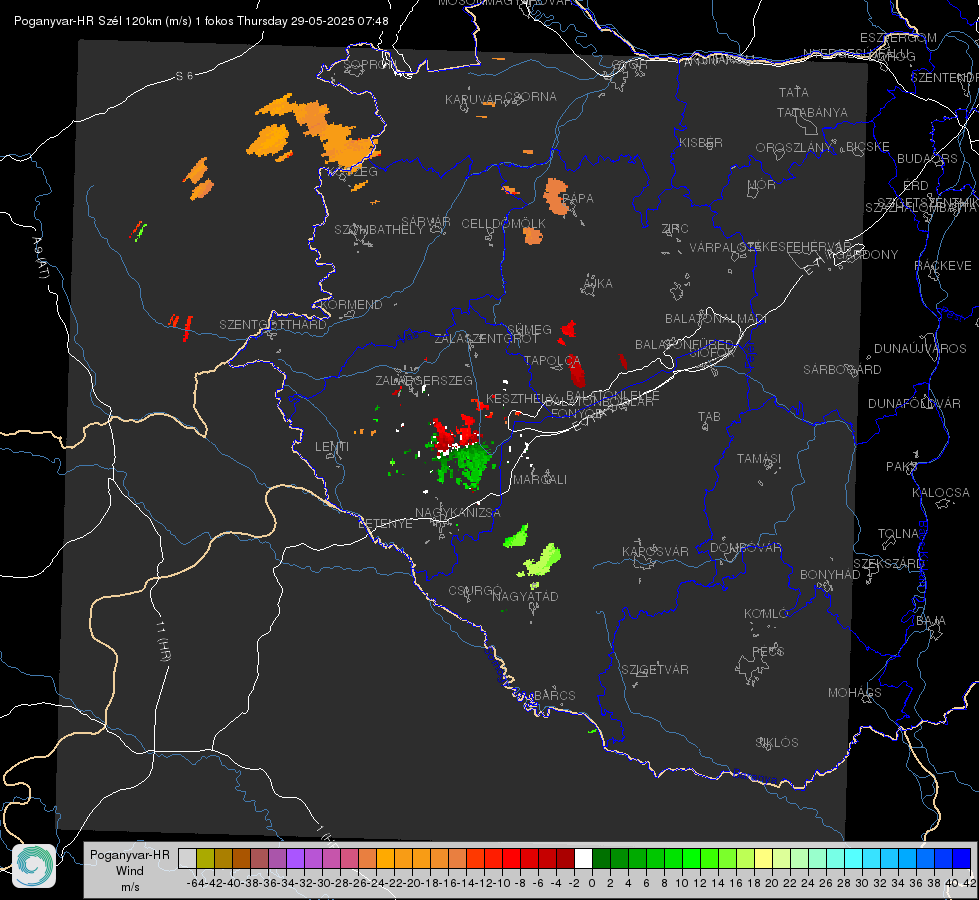Click the MARCALI city label
Viewport: 979px width, 900px height.
point(539,480)
